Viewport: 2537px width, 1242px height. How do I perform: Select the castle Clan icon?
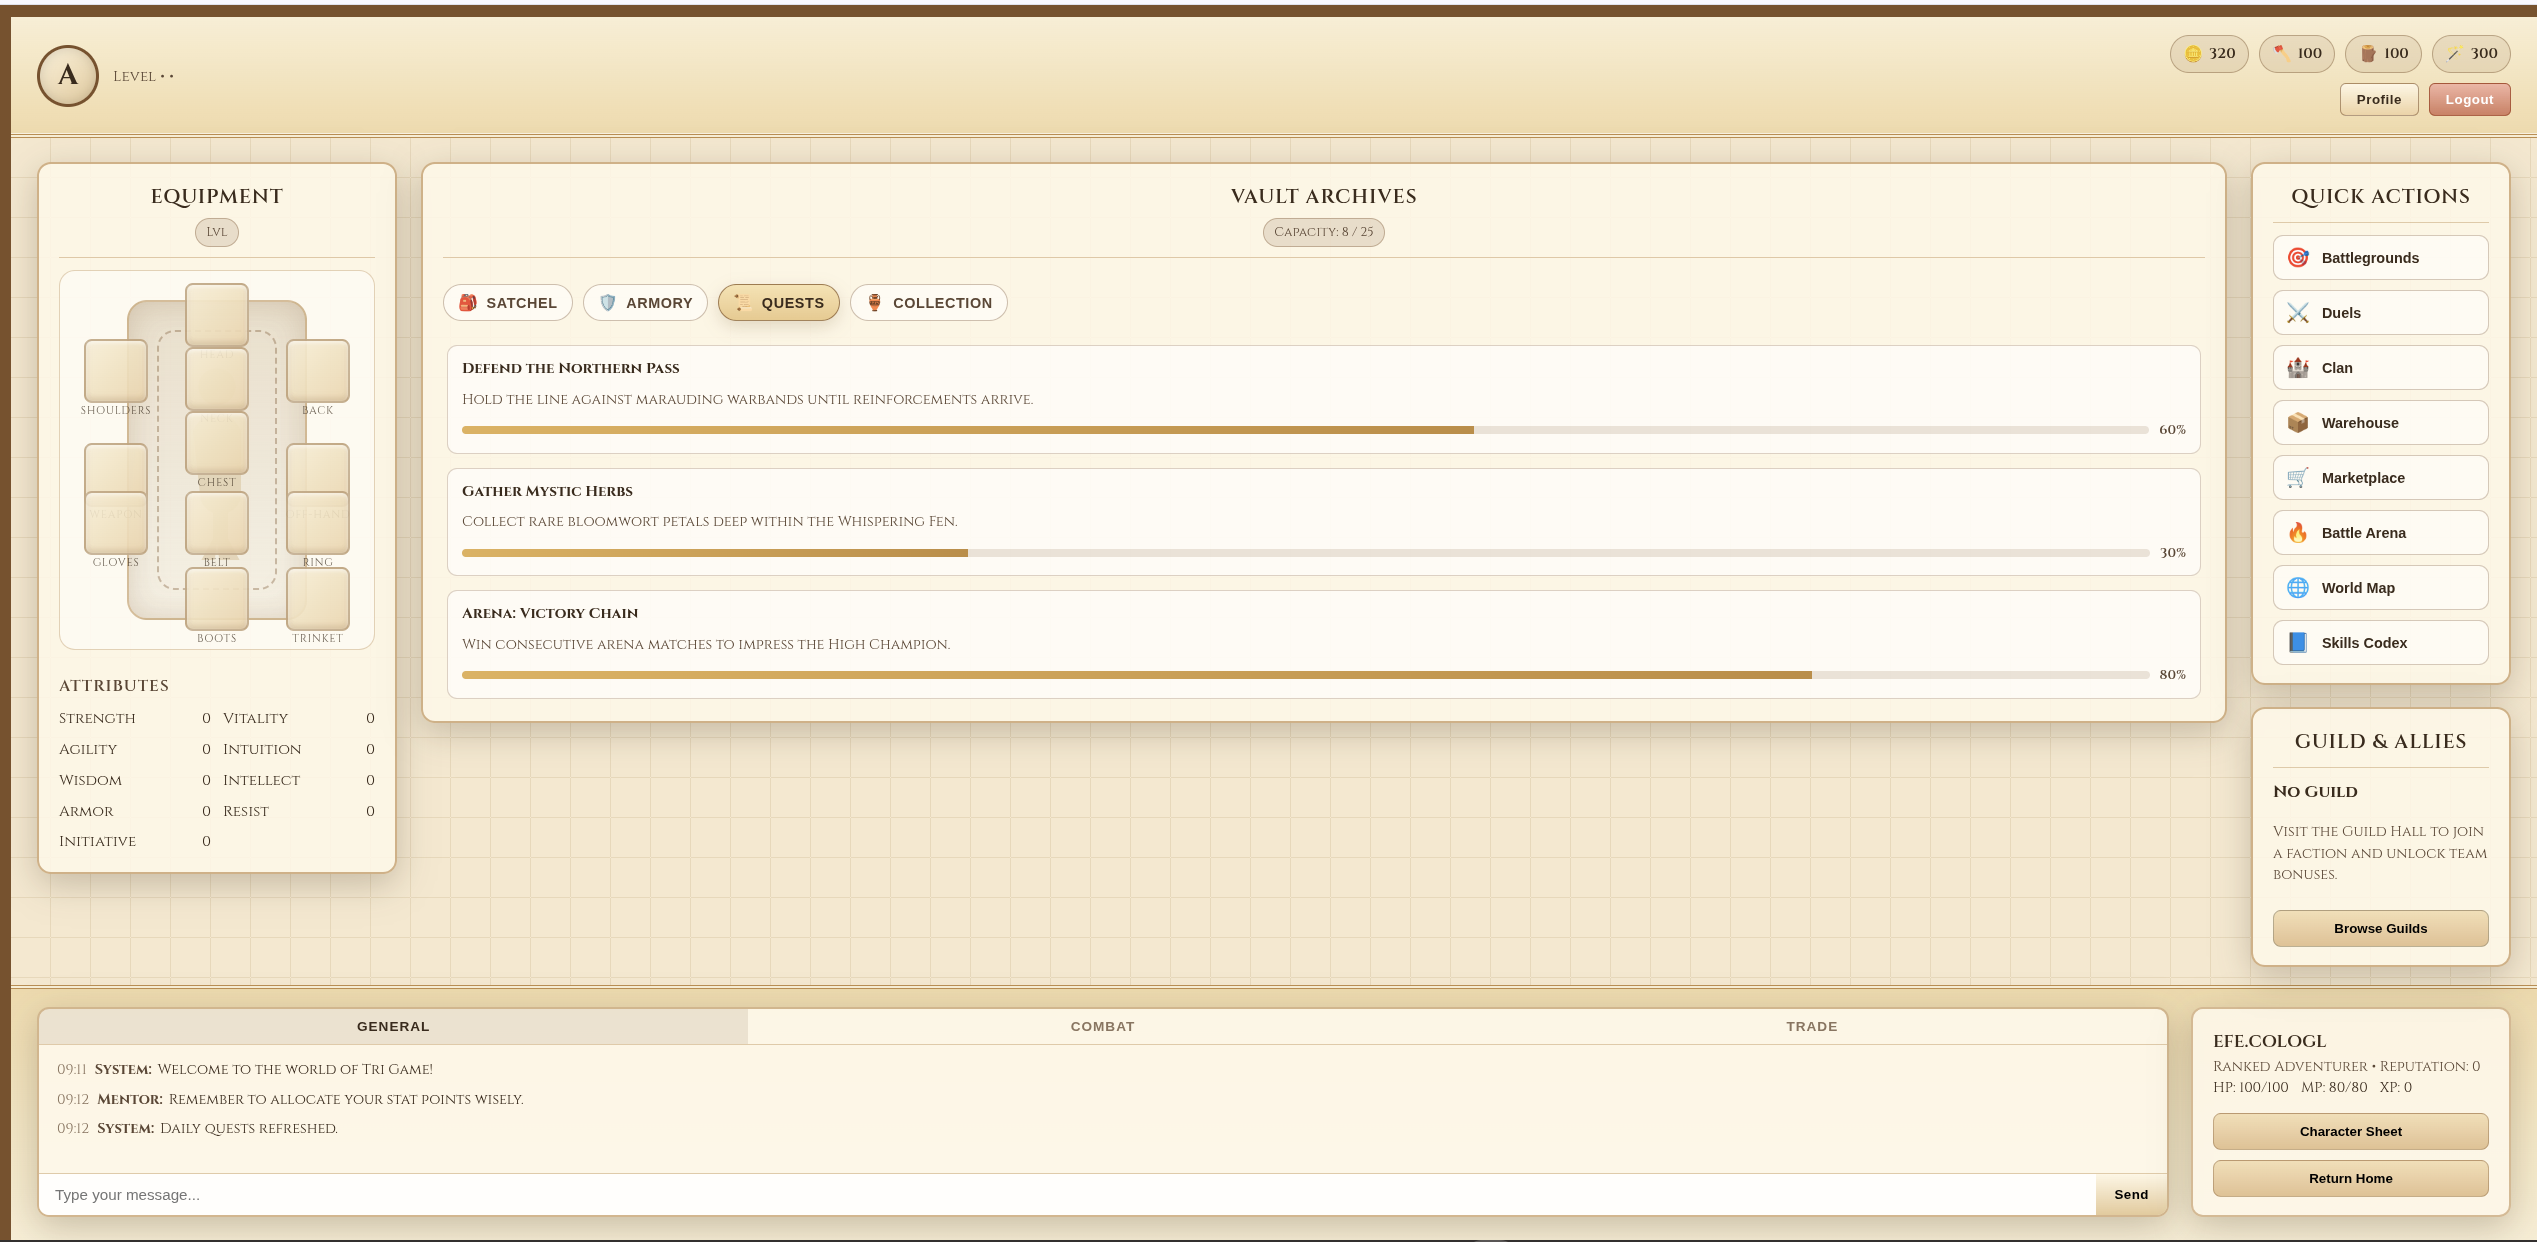pos(2298,368)
